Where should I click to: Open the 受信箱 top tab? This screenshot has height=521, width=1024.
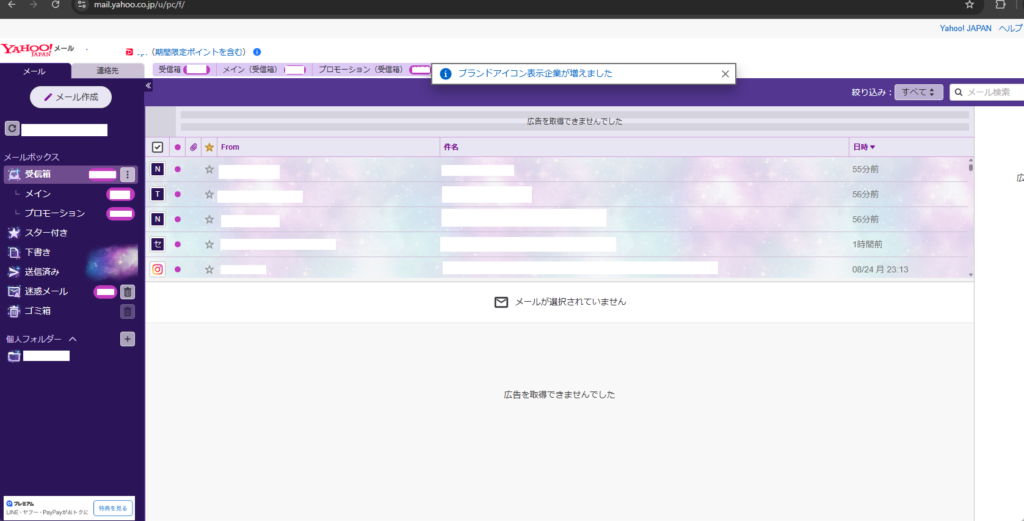[x=184, y=69]
